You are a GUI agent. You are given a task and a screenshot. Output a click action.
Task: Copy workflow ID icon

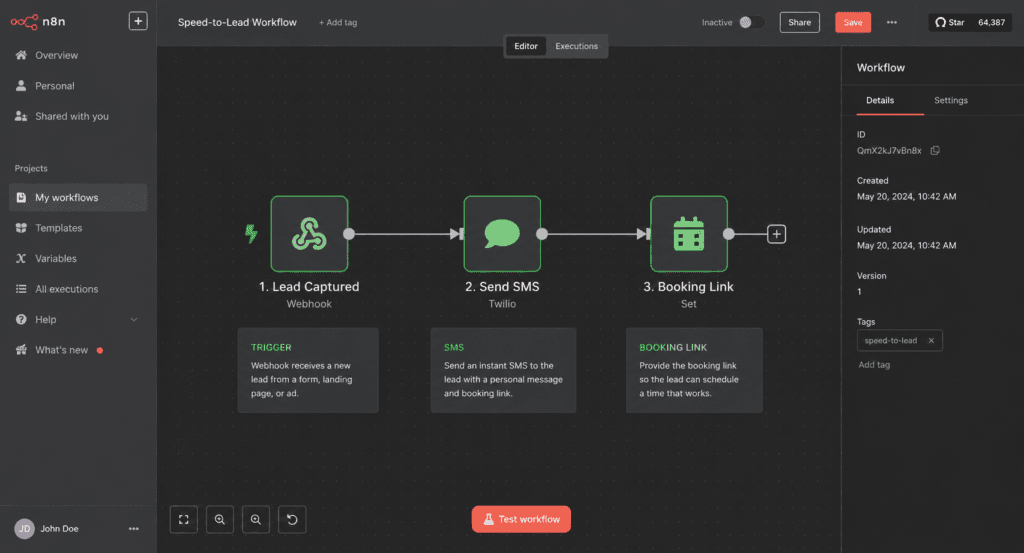[x=935, y=151]
